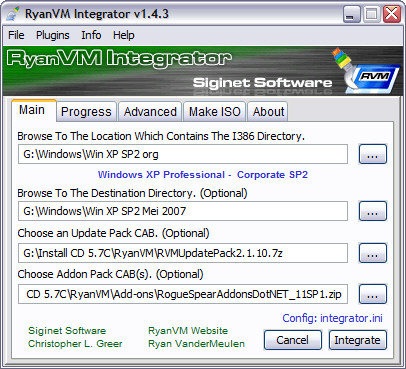Click the application icon in title bar
Image resolution: width=406 pixels, height=369 pixels.
pyautogui.click(x=13, y=14)
